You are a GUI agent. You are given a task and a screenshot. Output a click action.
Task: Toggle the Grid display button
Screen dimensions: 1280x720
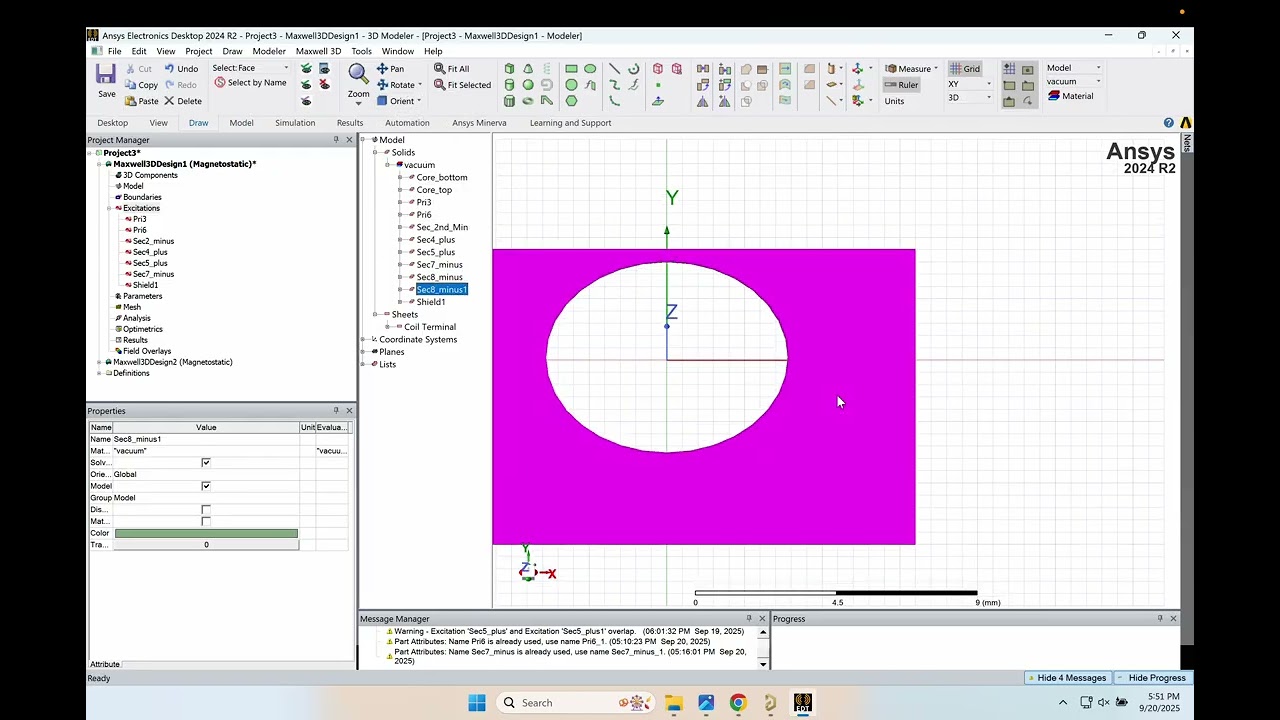point(965,69)
